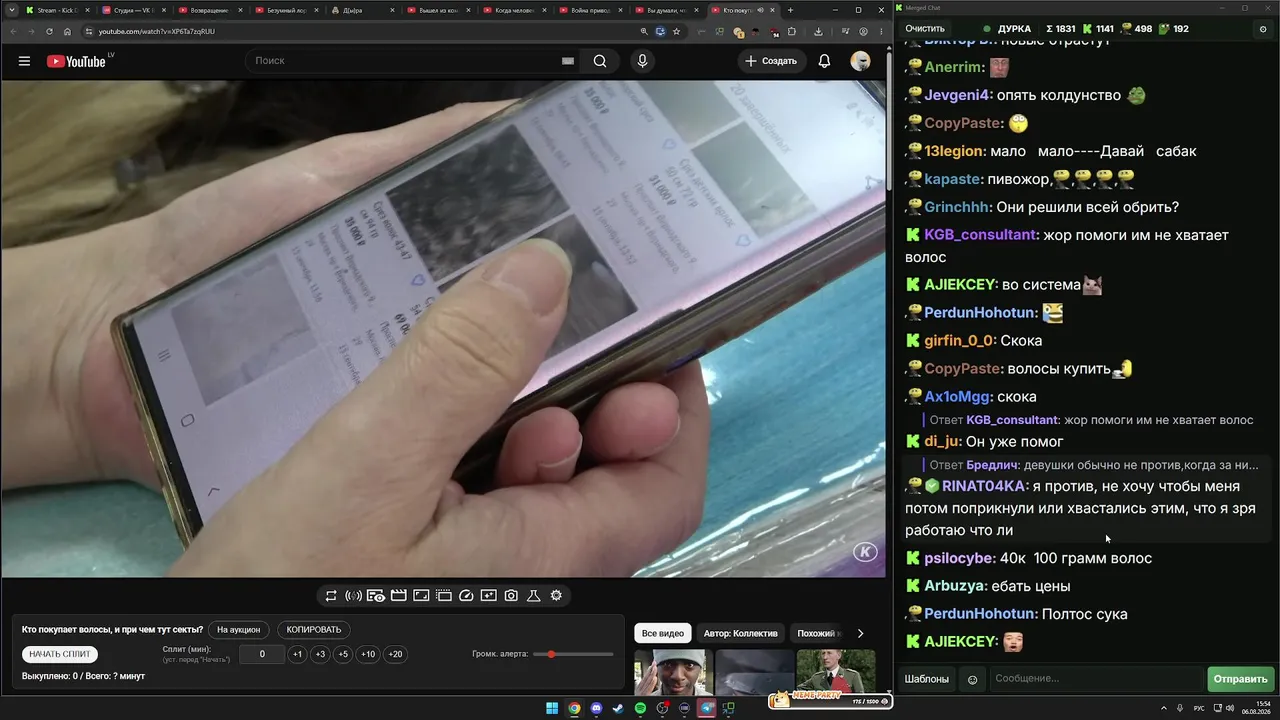This screenshot has width=1280, height=720.
Task: Open the Windows Start menu
Action: (552, 709)
